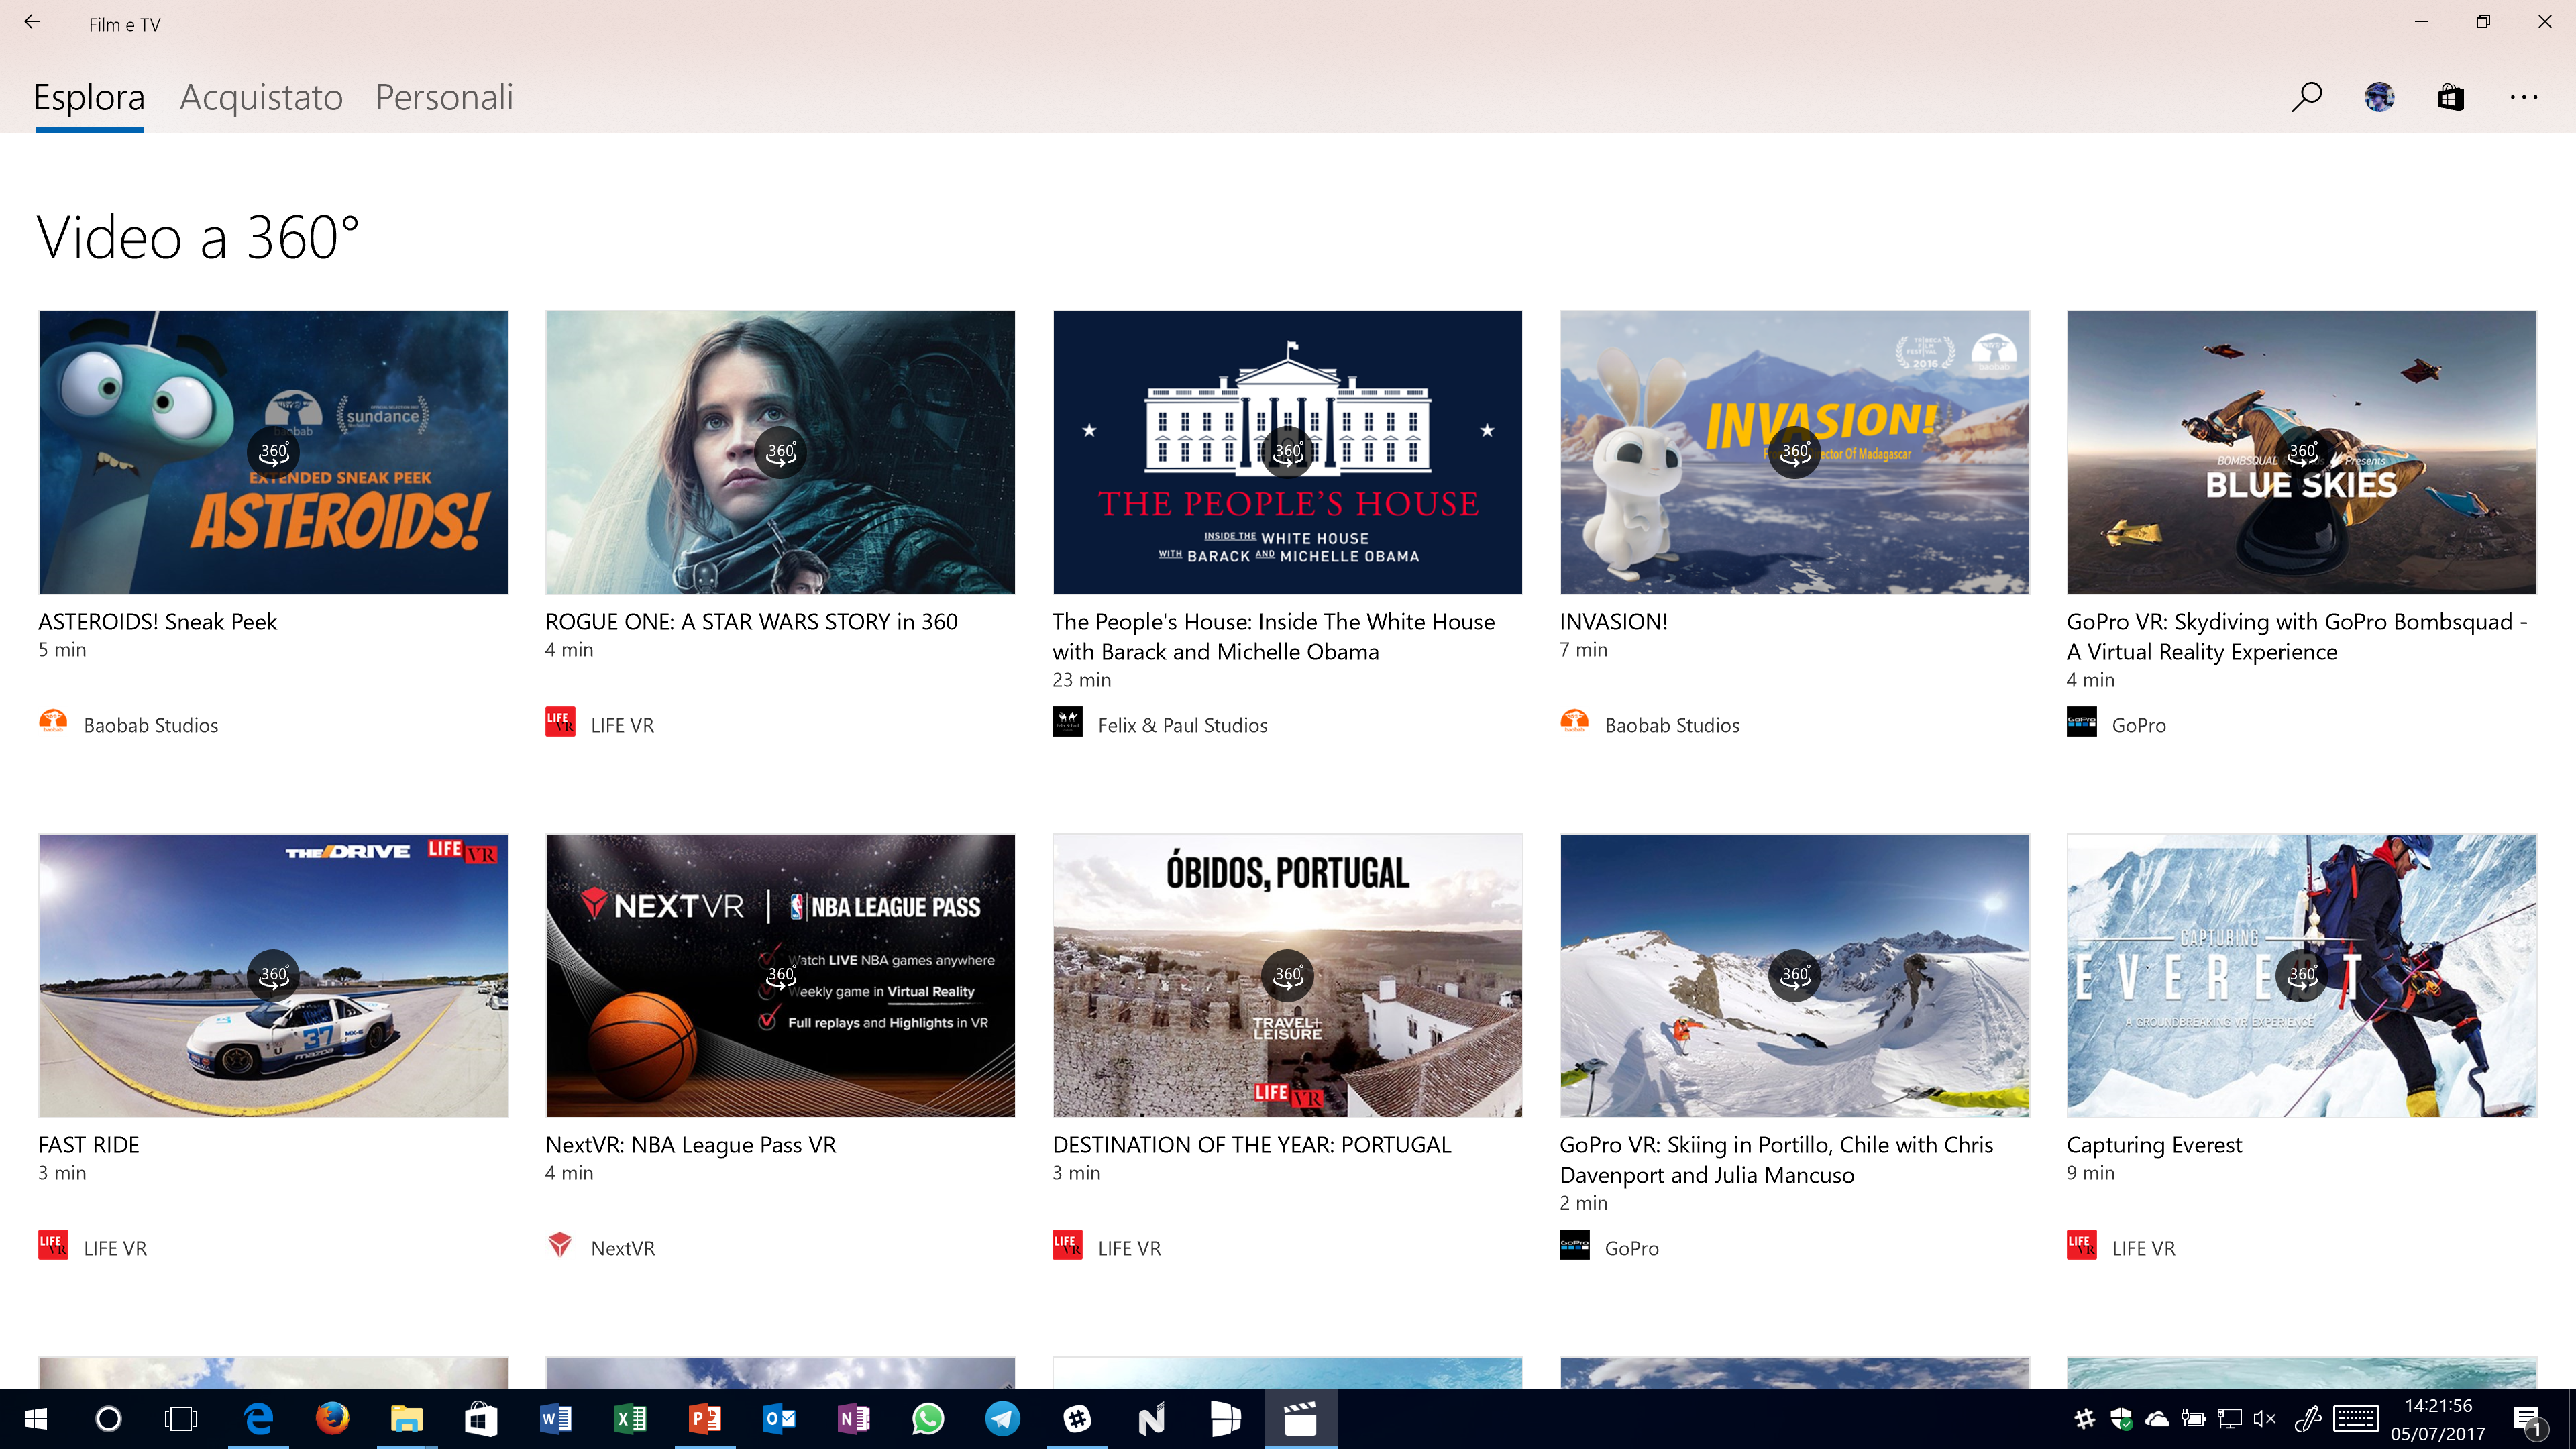
Task: Click DESTINATION OF THE YEAR: PORTUGAL title
Action: [1251, 1144]
